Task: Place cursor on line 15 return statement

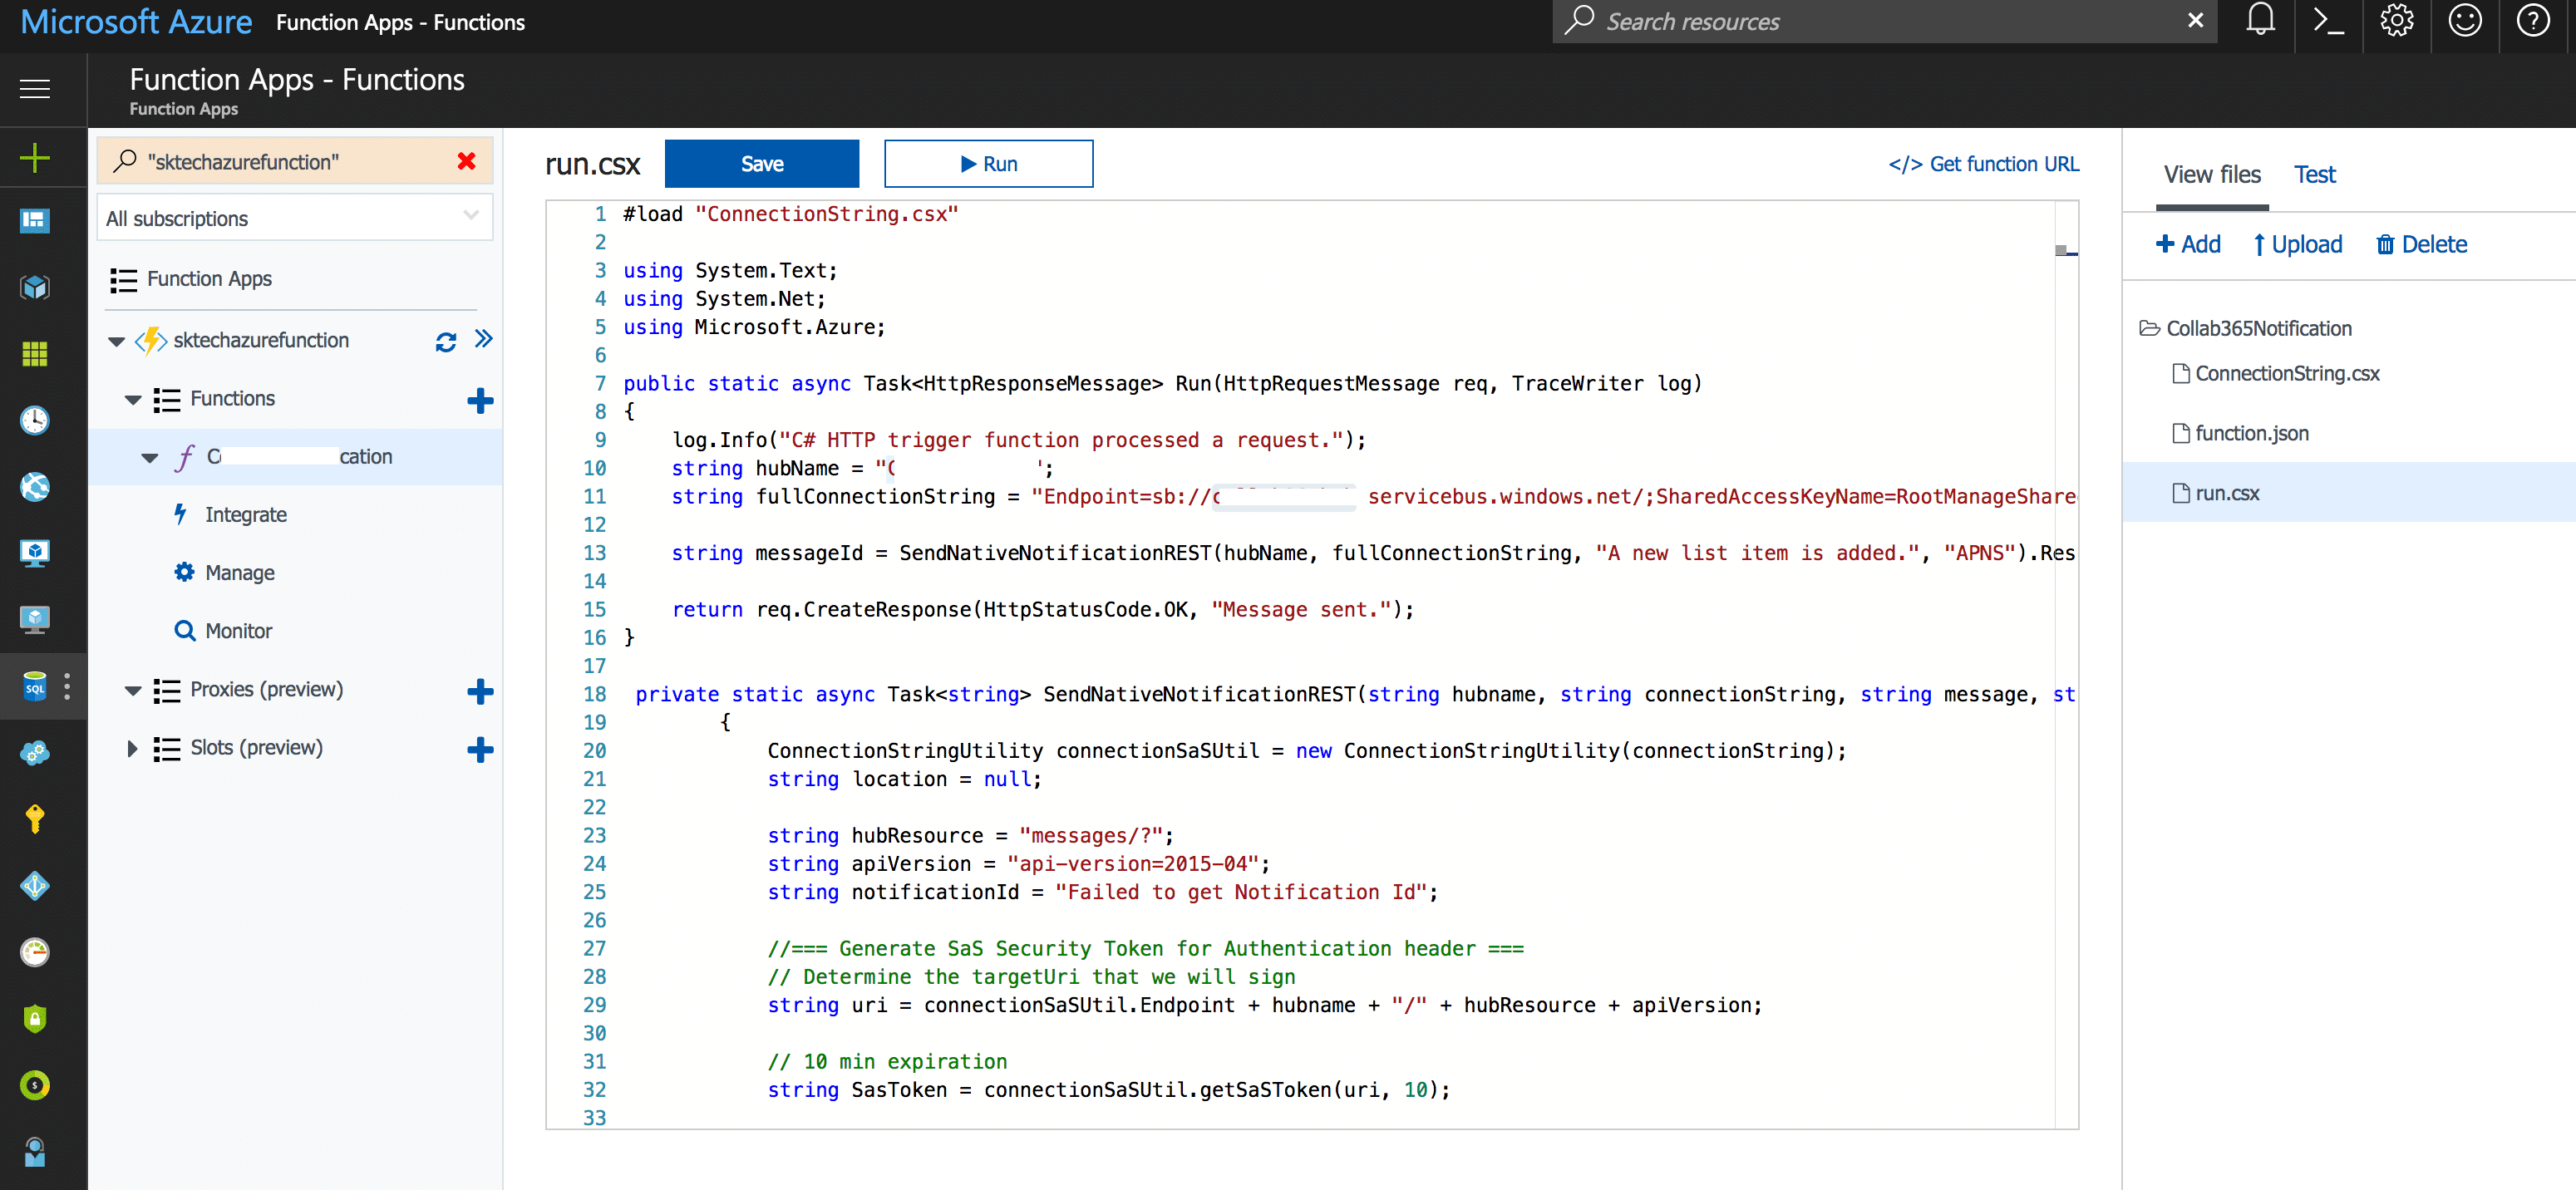Action: pyautogui.click(x=1042, y=609)
